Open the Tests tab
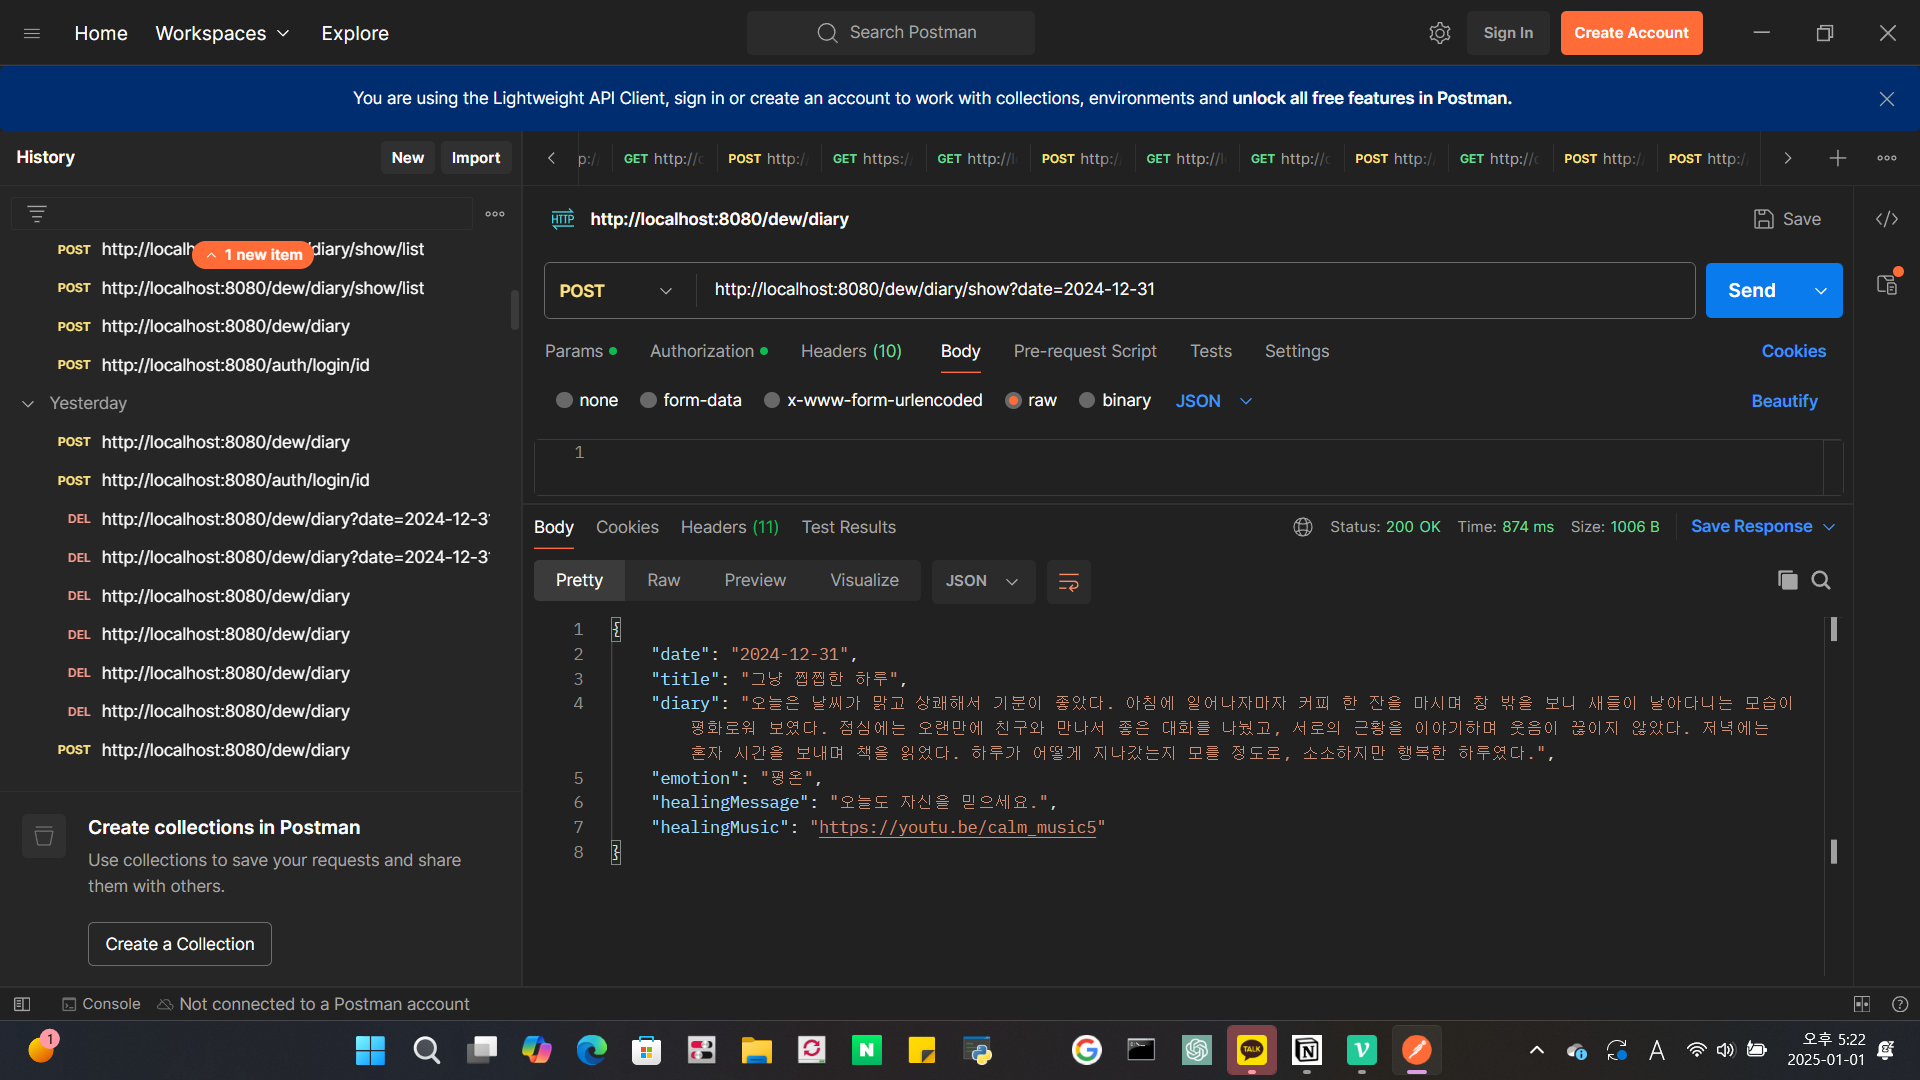This screenshot has width=1920, height=1080. pos(1211,351)
